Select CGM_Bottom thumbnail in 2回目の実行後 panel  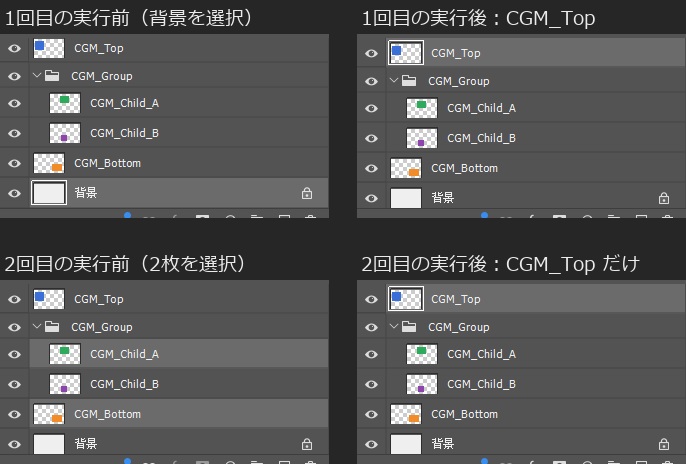406,414
